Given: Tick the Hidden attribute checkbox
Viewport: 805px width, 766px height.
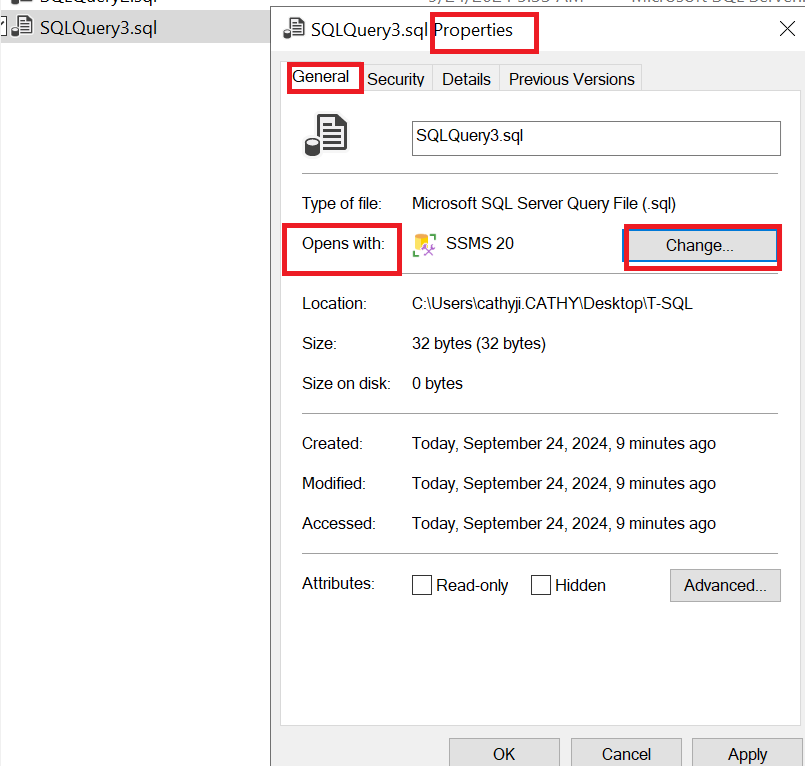Looking at the screenshot, I should tap(541, 585).
